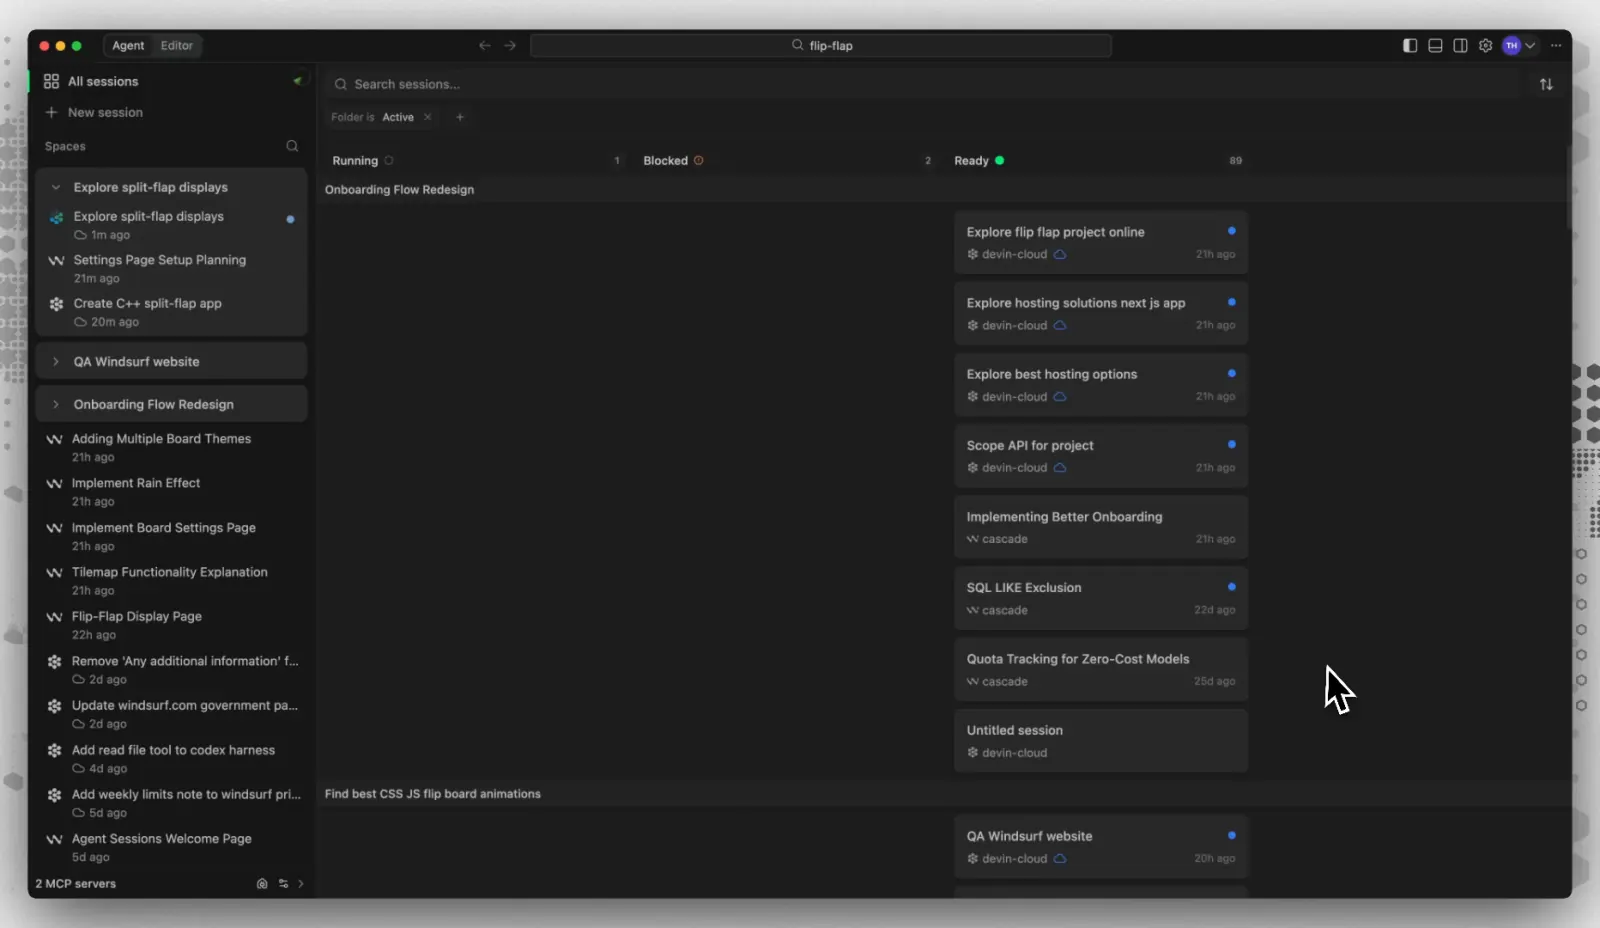
Task: Open the QA Windsurf website card
Action: 1100,846
